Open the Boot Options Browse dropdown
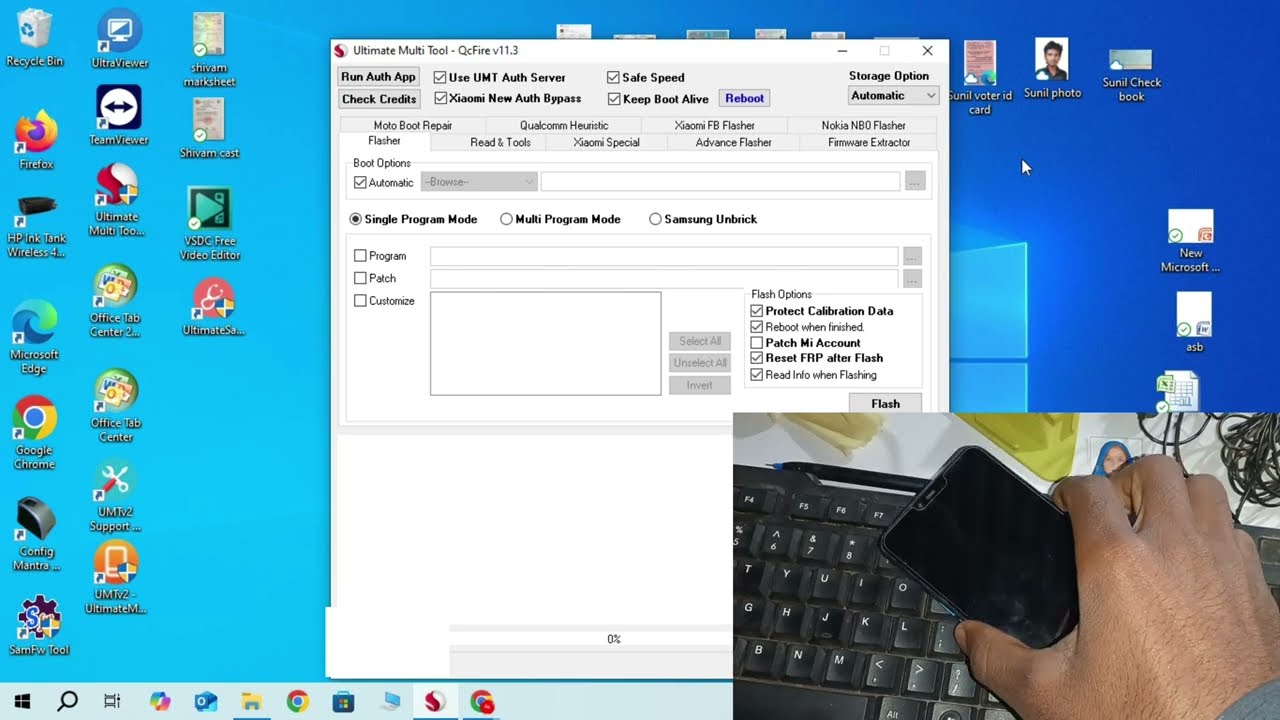Screen dimensions: 1280x720 [479, 182]
